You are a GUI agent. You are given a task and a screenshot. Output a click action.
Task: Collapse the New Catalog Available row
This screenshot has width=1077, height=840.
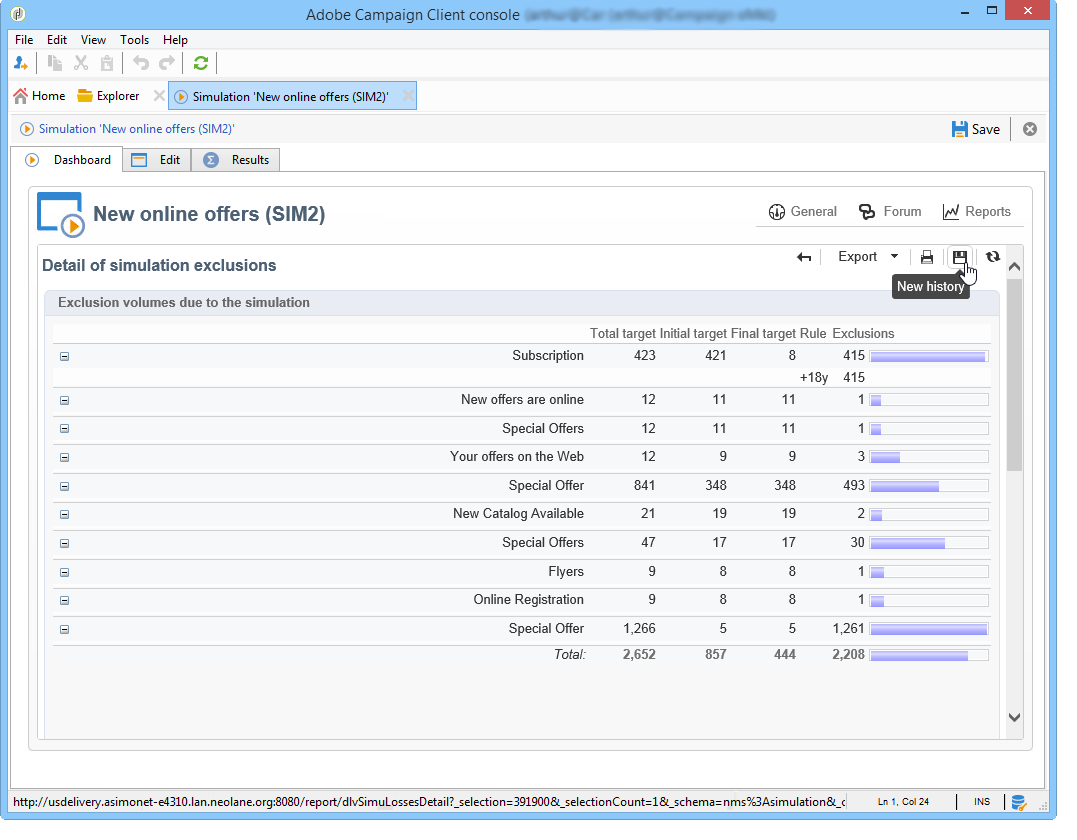coord(65,514)
